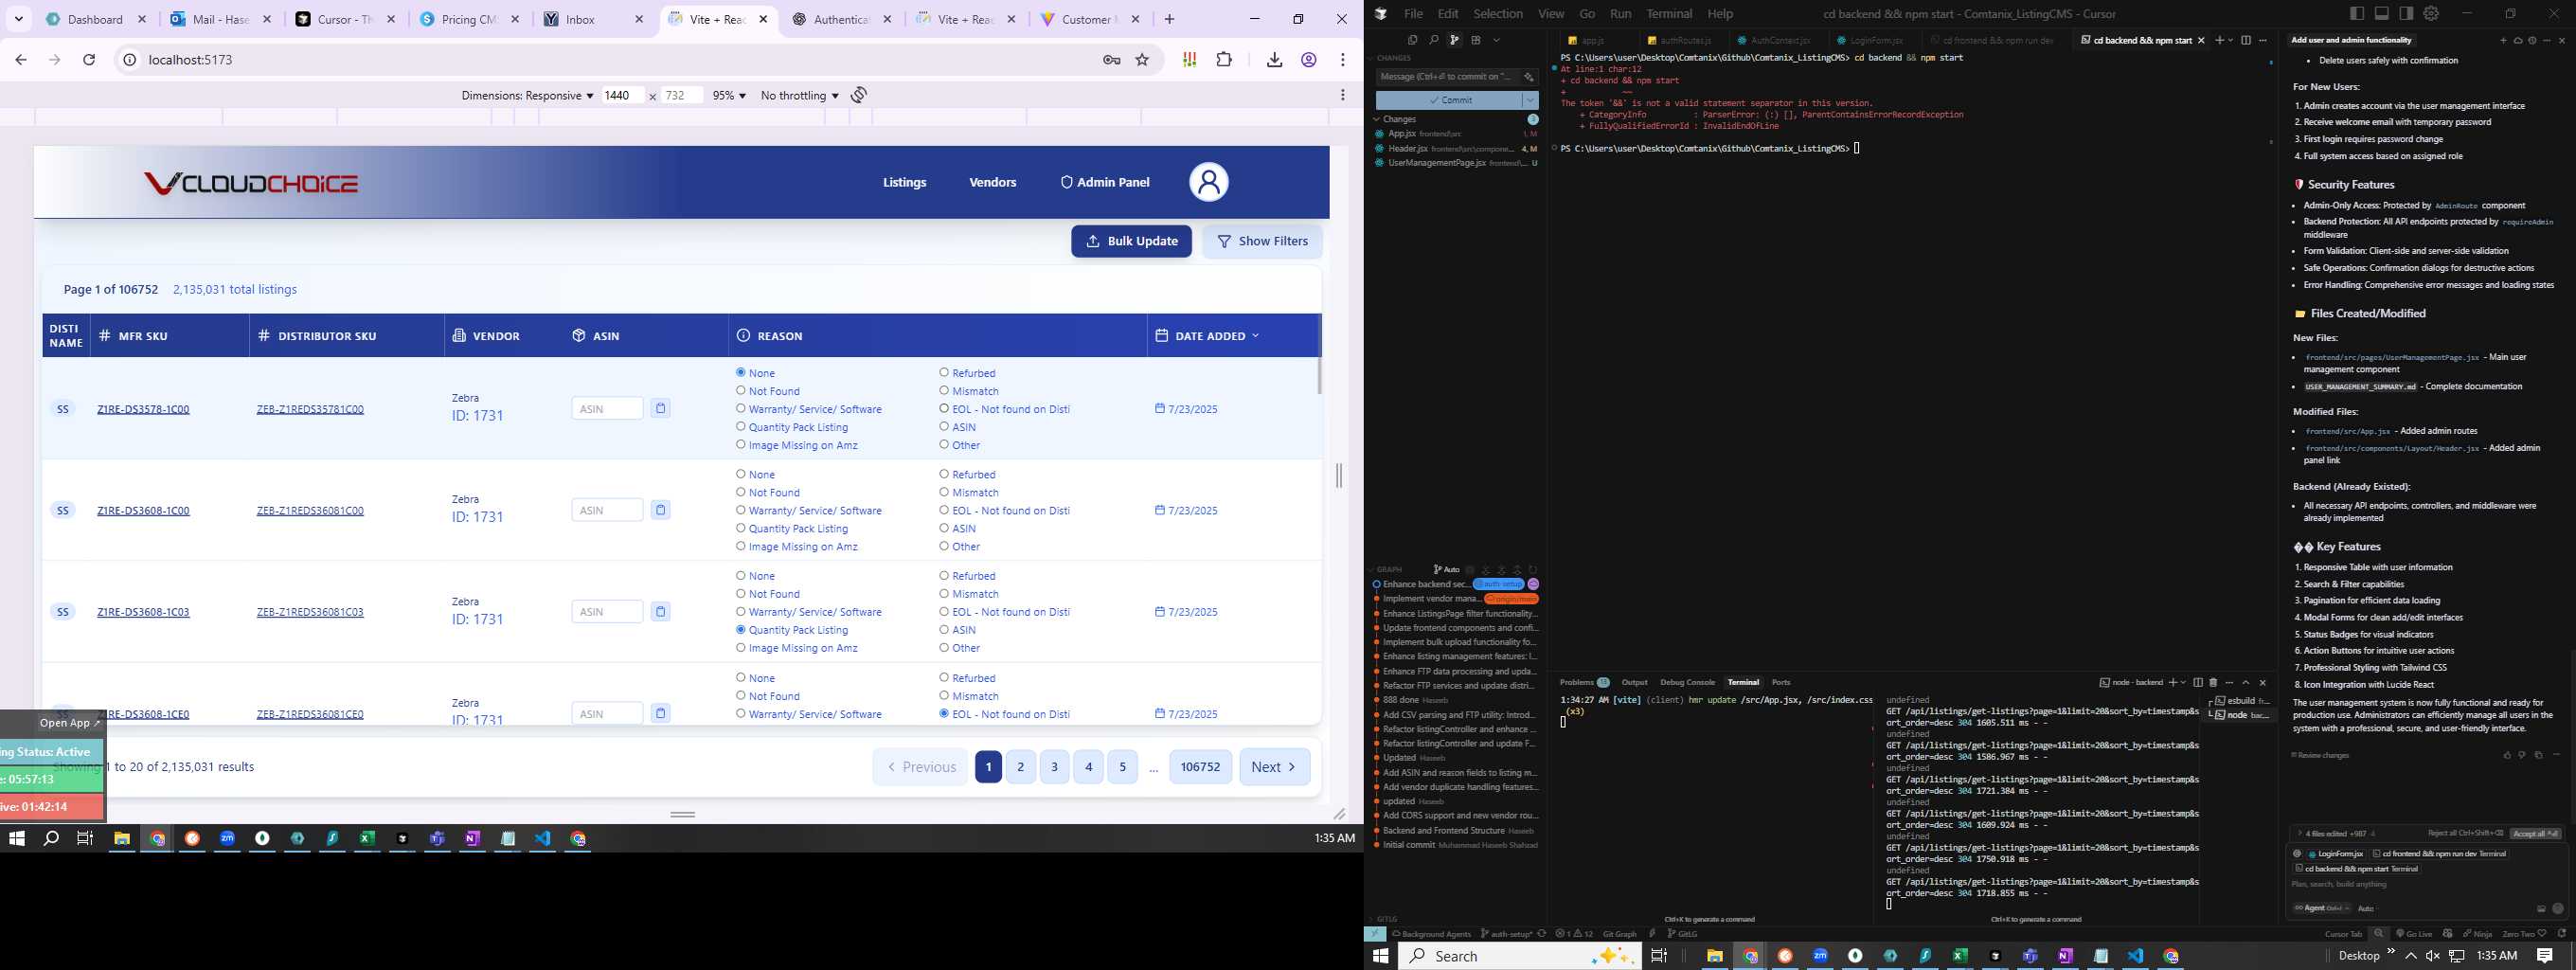Sort by Date Added column chevron
The image size is (2576, 970).
[x=1255, y=336]
